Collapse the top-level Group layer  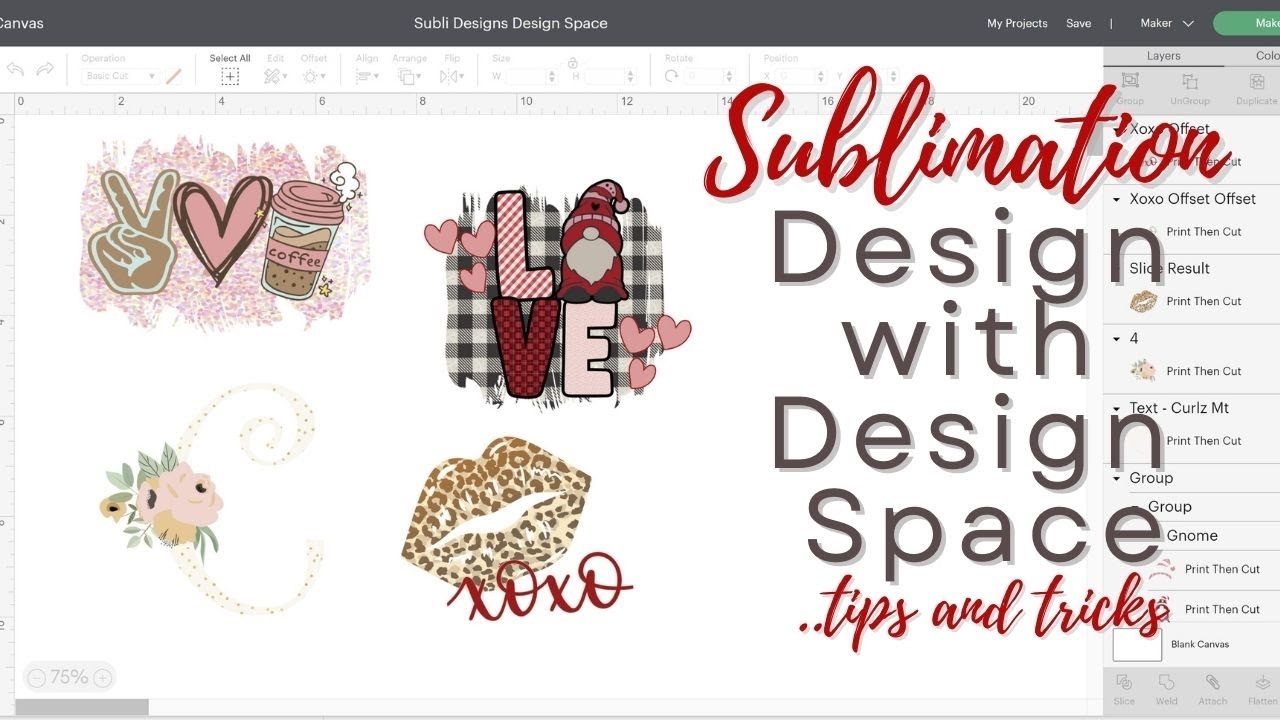pyautogui.click(x=1117, y=479)
